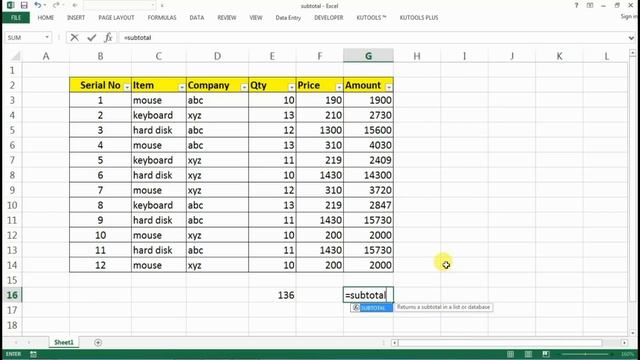Open the Data Entry tab
Image resolution: width=640 pixels, height=360 pixels.
point(288,18)
